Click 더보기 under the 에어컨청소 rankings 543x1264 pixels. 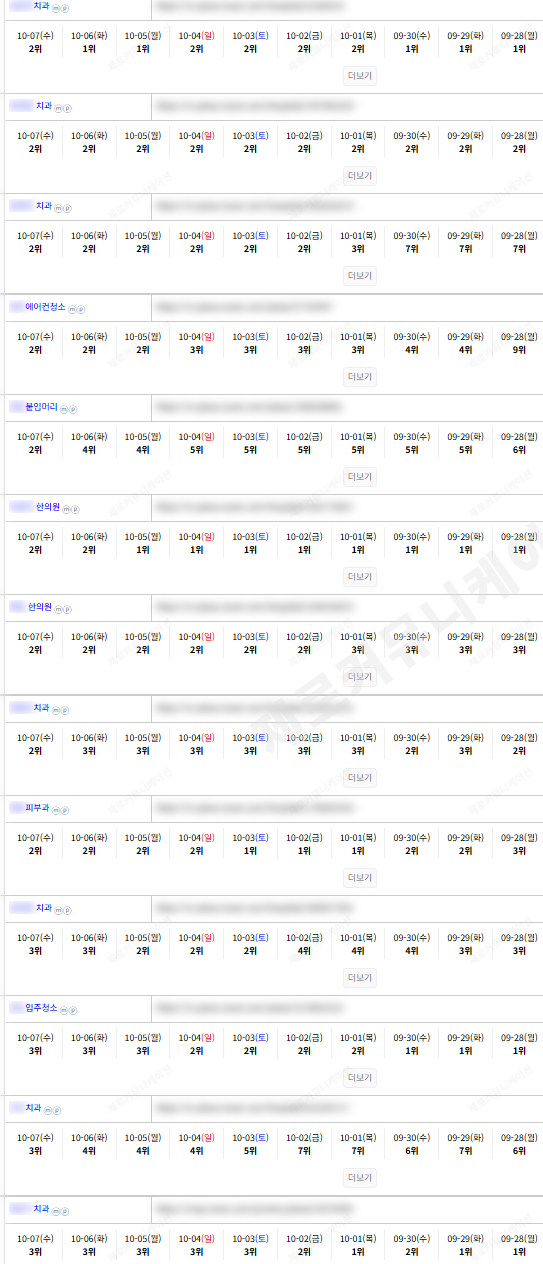[360, 376]
